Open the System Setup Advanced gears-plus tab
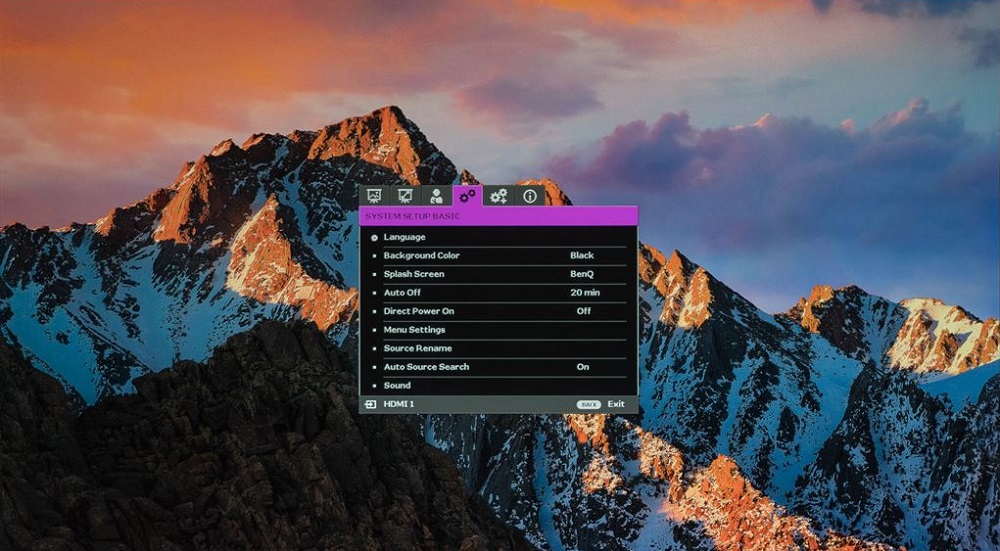Screen dimensions: 1000x551 pos(499,196)
